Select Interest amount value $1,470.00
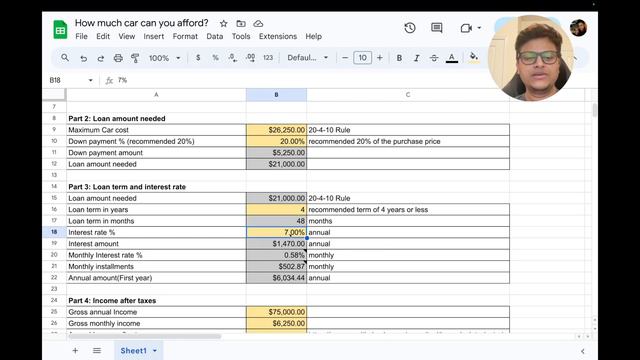This screenshot has height=360, width=640. click(276, 244)
